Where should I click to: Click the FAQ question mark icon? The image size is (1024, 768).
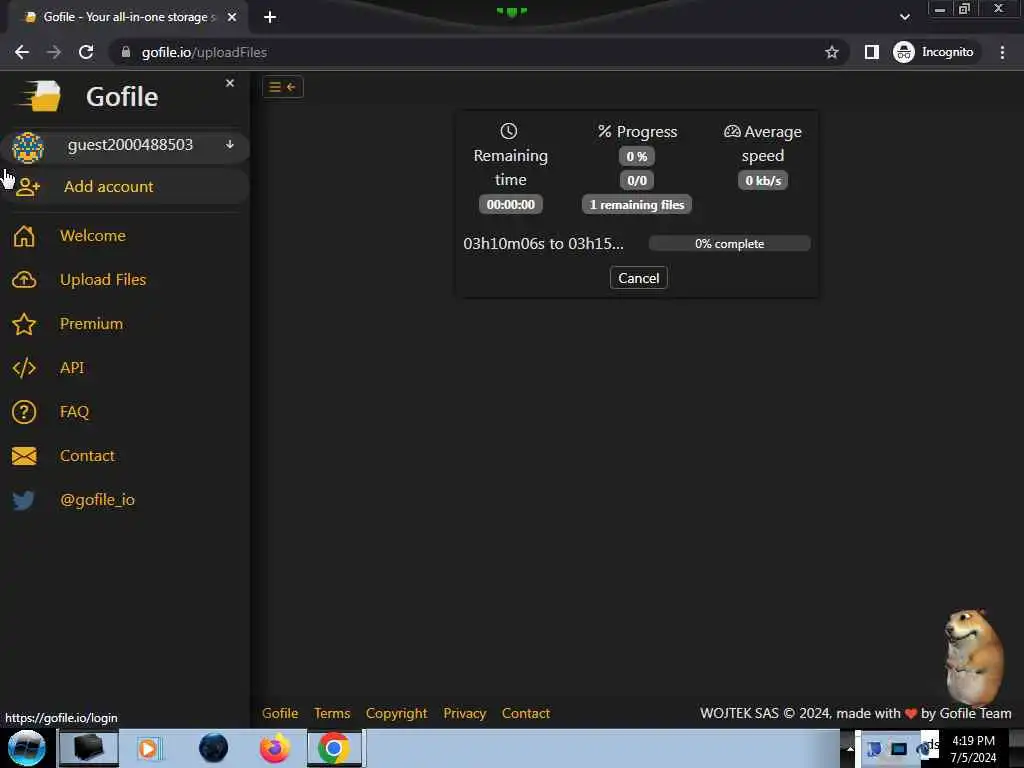tap(24, 412)
